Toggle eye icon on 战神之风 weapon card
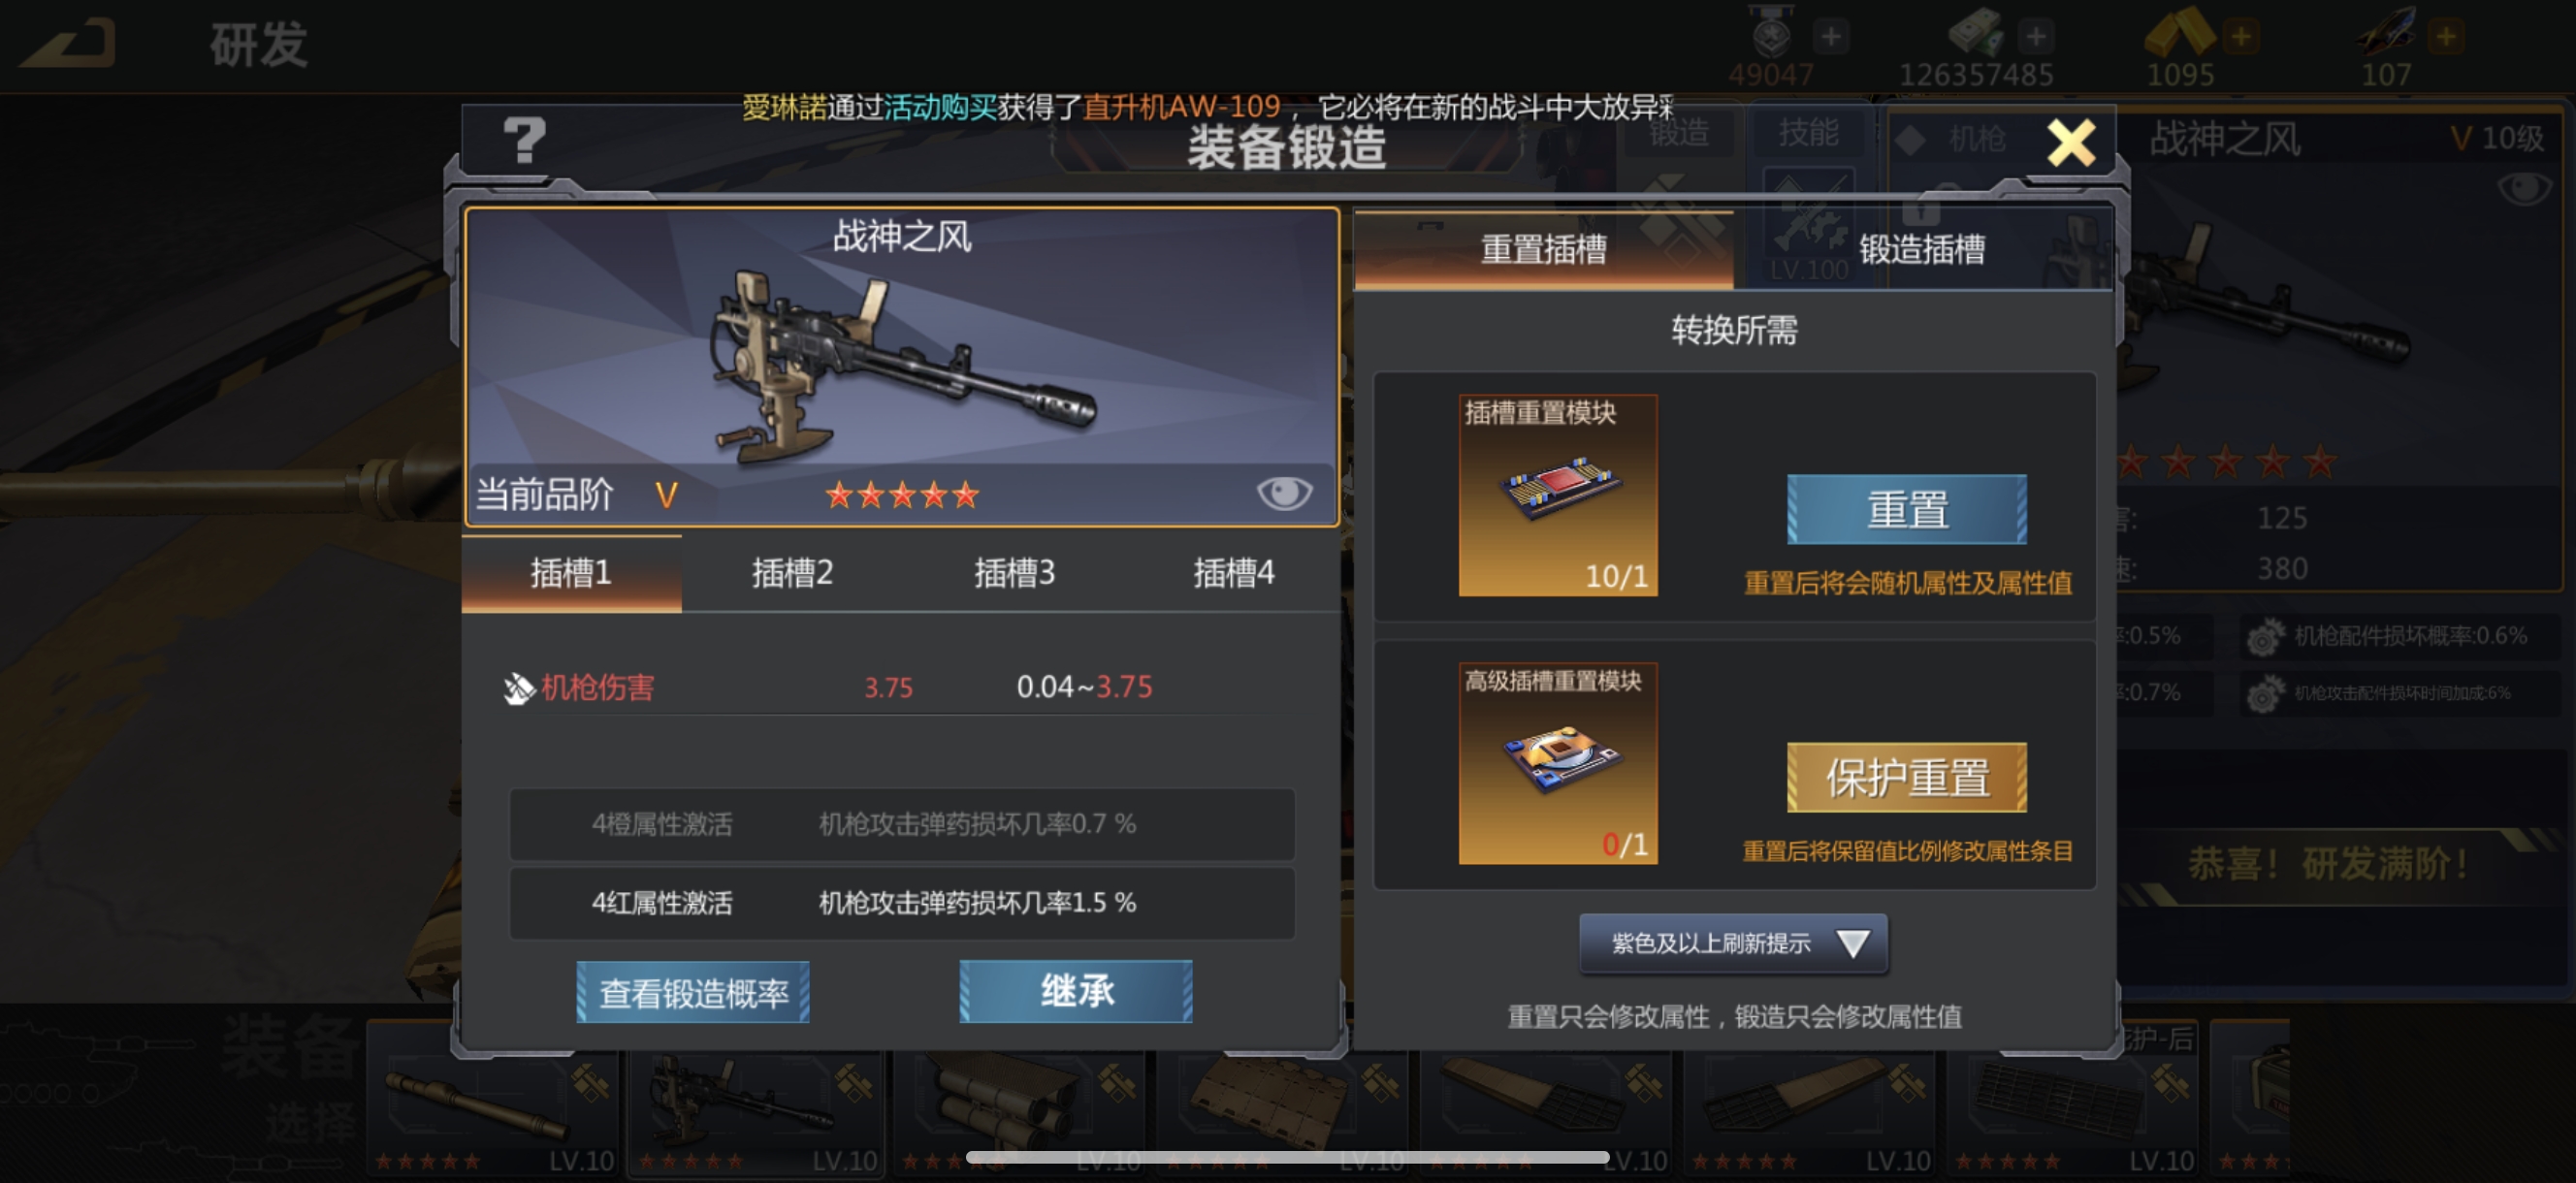The image size is (2576, 1183). pyautogui.click(x=1284, y=492)
